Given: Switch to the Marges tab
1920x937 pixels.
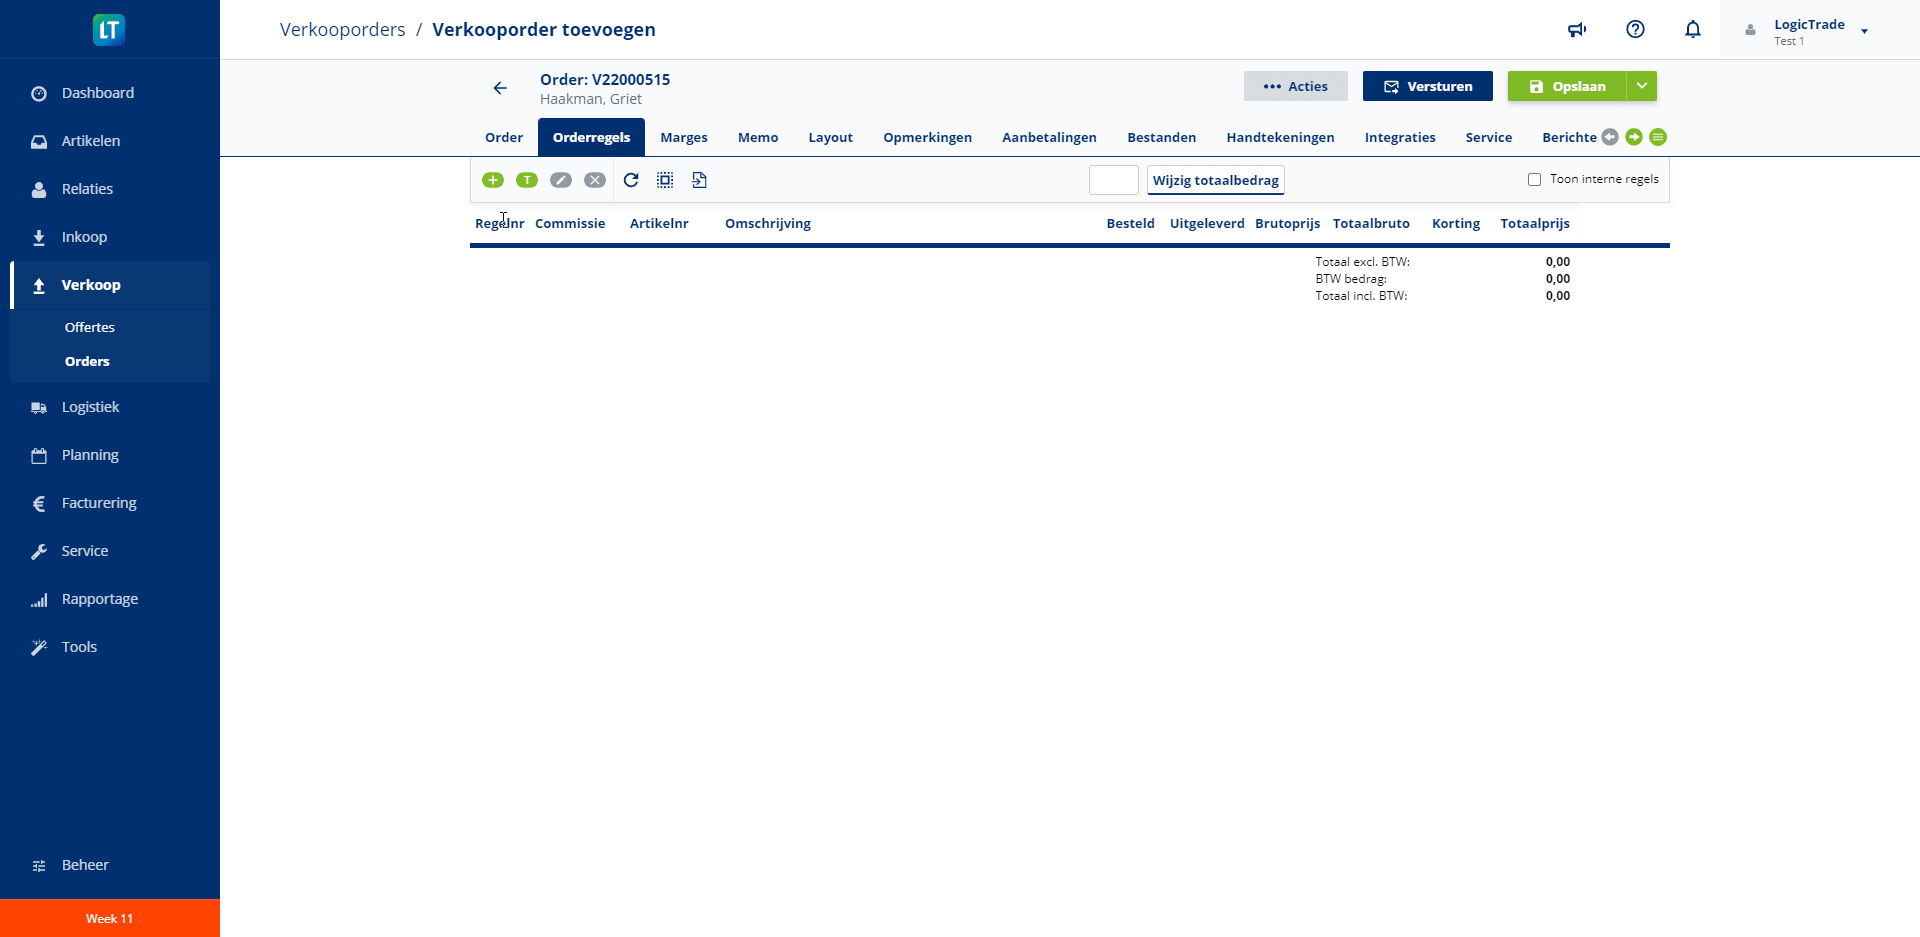Looking at the screenshot, I should pyautogui.click(x=684, y=138).
